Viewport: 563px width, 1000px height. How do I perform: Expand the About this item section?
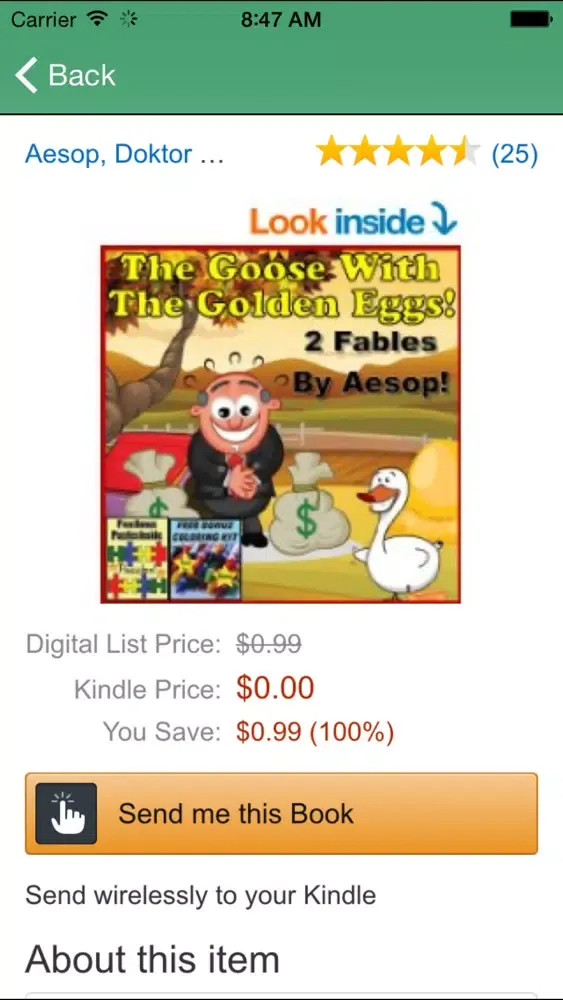(152, 959)
